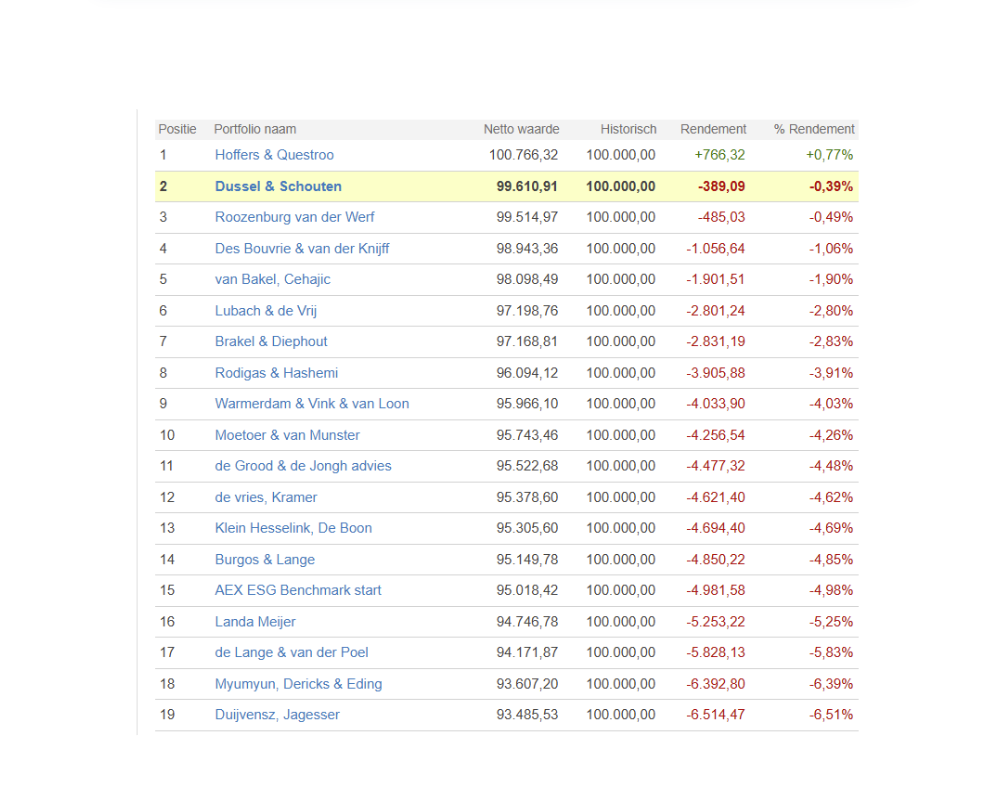The height and width of the screenshot is (809, 1008).
Task: Select Moetoer & van Munster portfolio
Action: [x=287, y=435]
